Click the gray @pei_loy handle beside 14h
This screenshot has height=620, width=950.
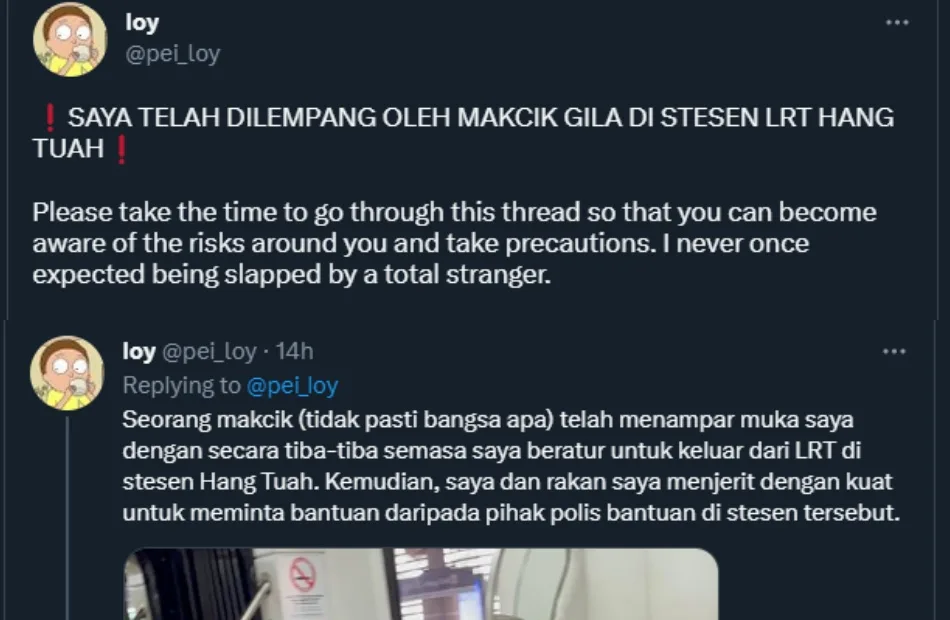(x=209, y=351)
